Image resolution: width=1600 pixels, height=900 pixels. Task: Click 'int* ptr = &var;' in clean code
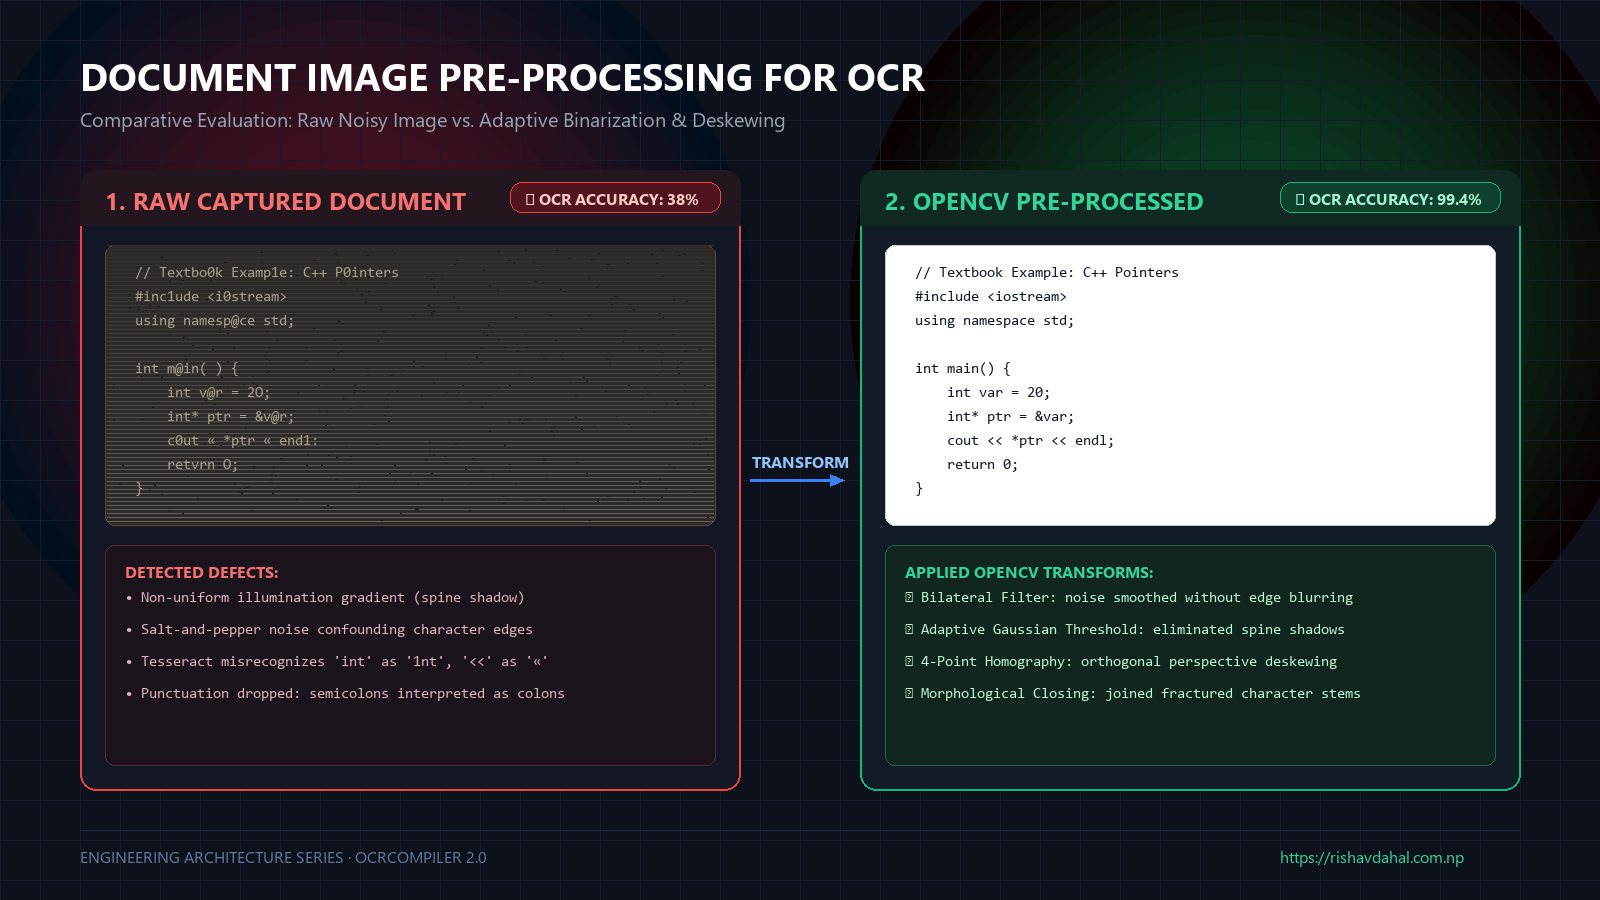coord(1011,416)
